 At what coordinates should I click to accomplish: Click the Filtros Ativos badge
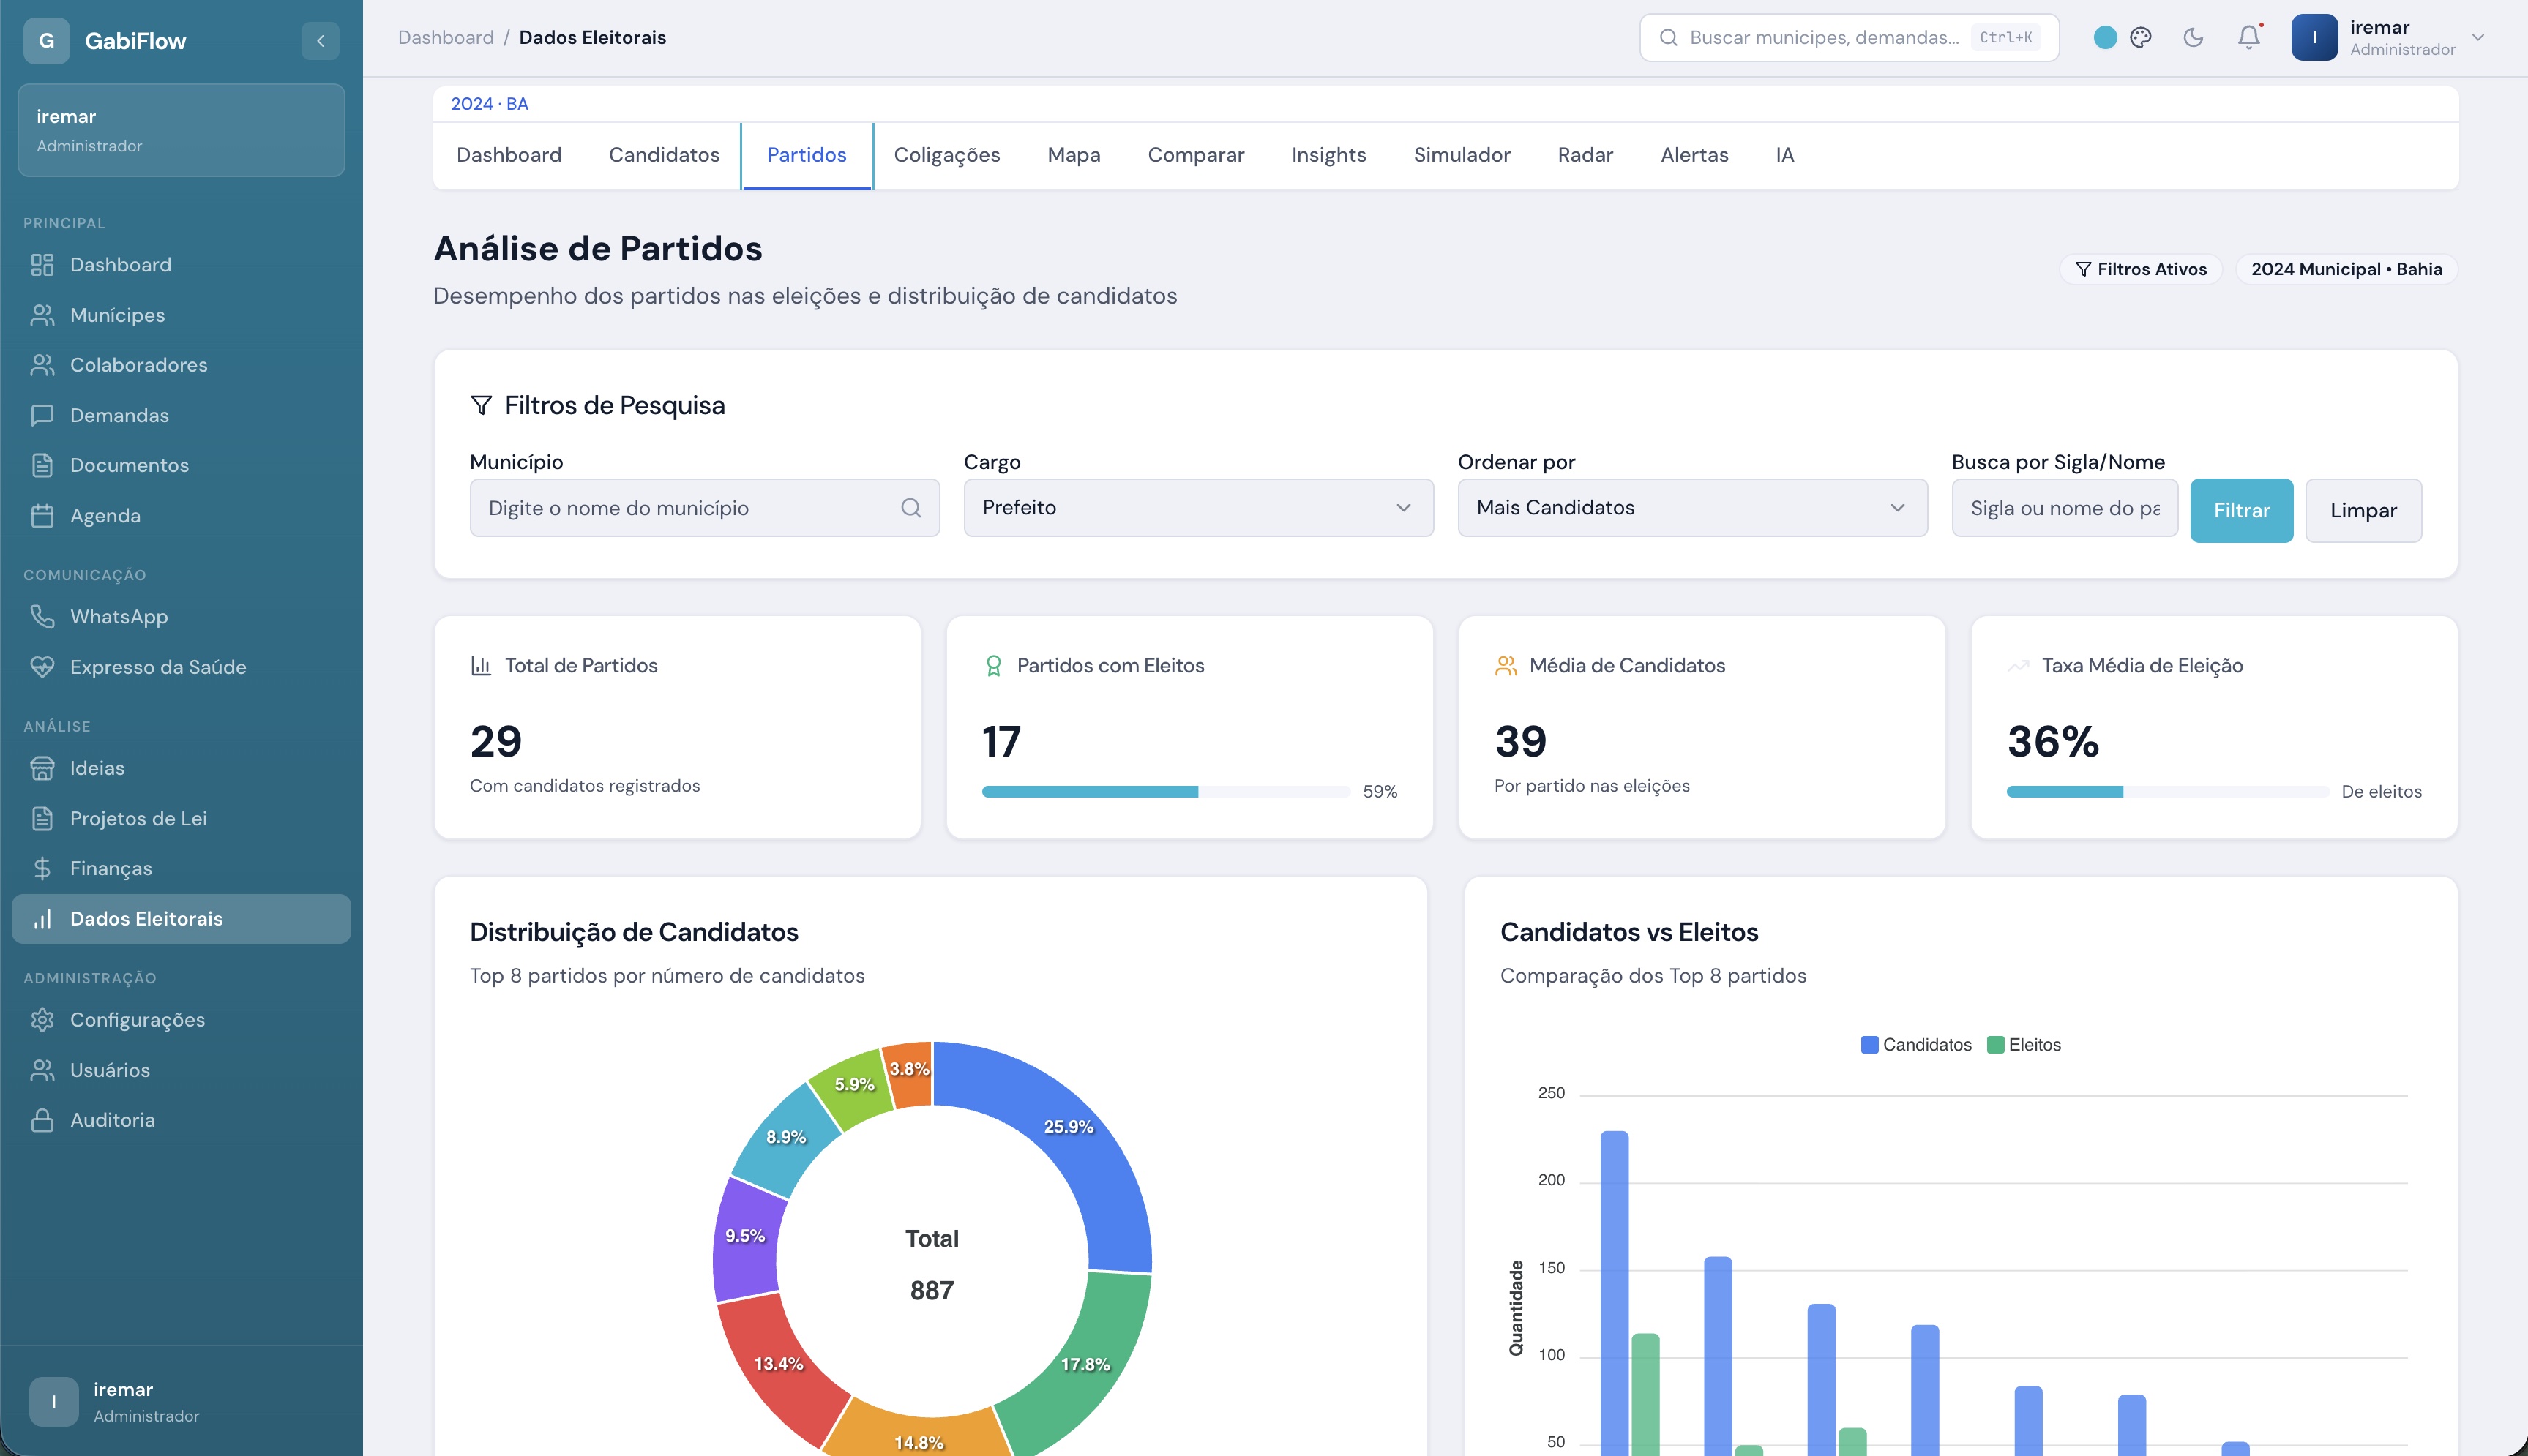coord(2141,269)
